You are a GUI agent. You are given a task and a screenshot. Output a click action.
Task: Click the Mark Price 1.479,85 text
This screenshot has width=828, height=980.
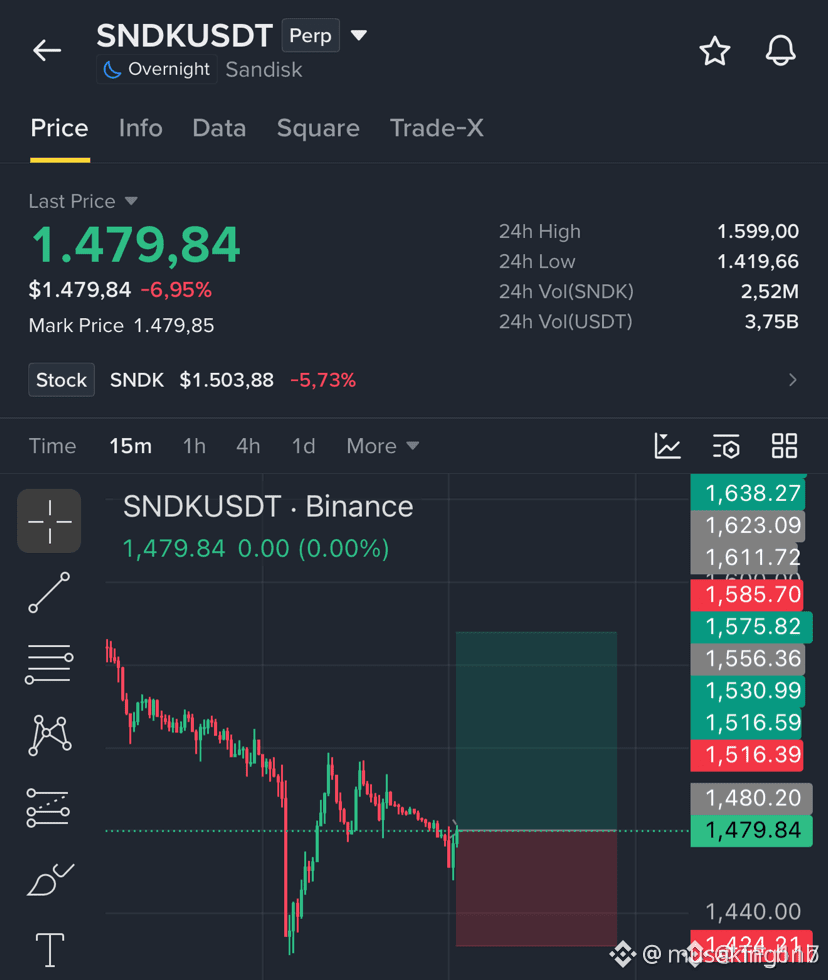121,326
